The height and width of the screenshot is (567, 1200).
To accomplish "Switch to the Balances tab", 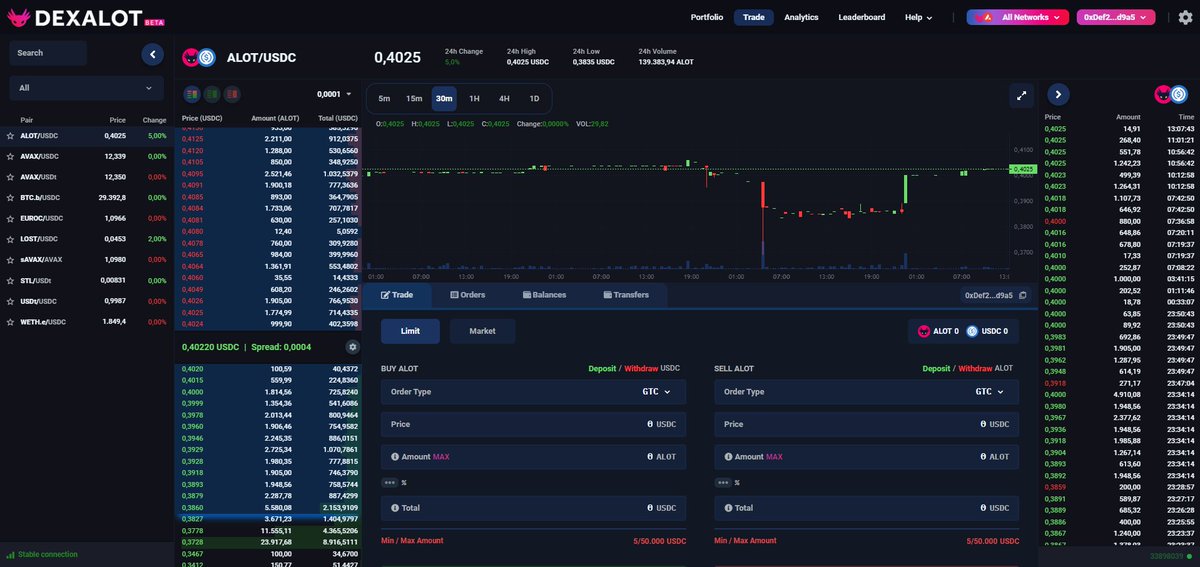I will click(x=544, y=295).
